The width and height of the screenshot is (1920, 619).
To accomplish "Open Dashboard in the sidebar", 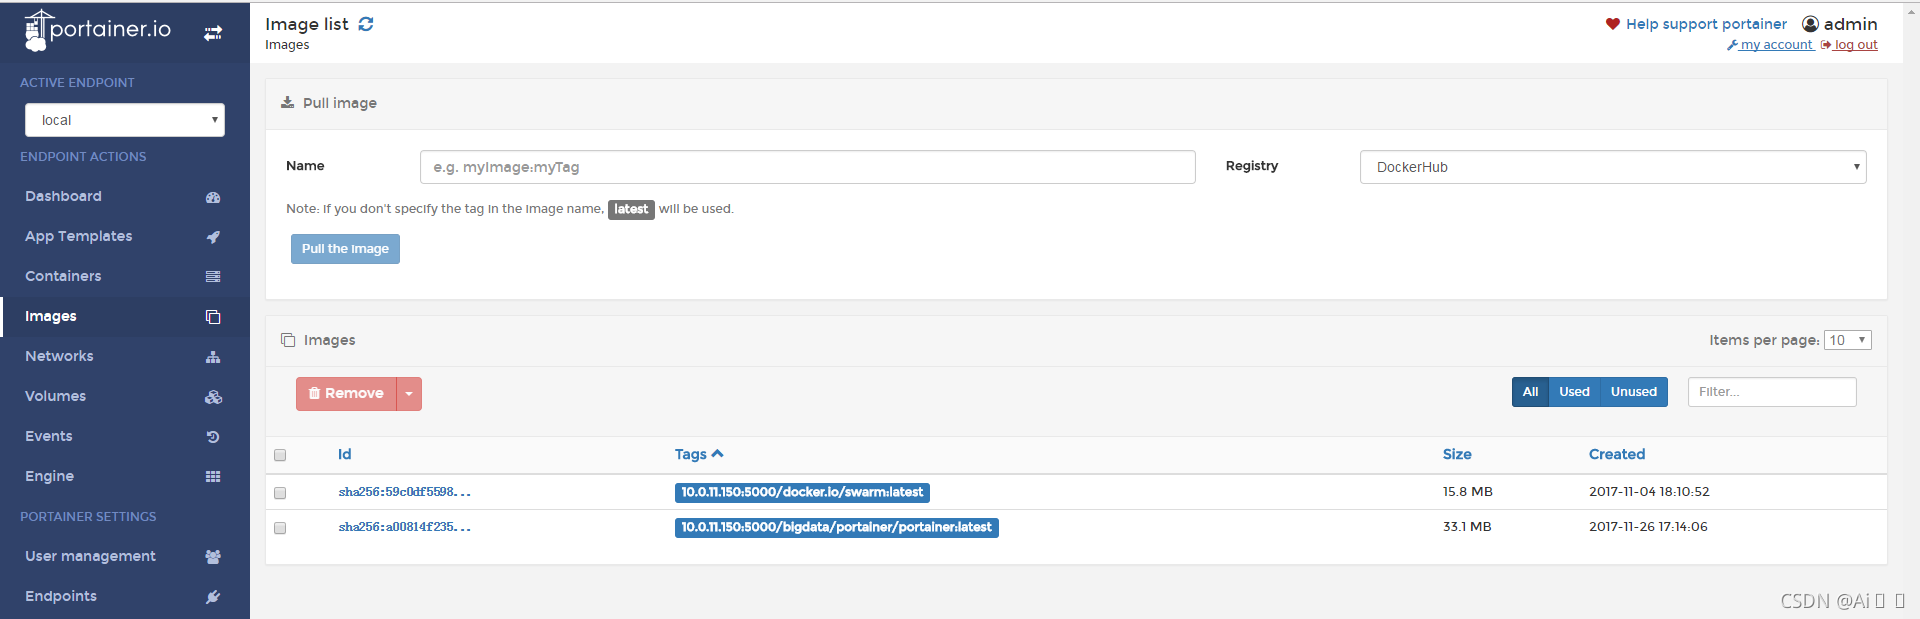I will tap(125, 196).
